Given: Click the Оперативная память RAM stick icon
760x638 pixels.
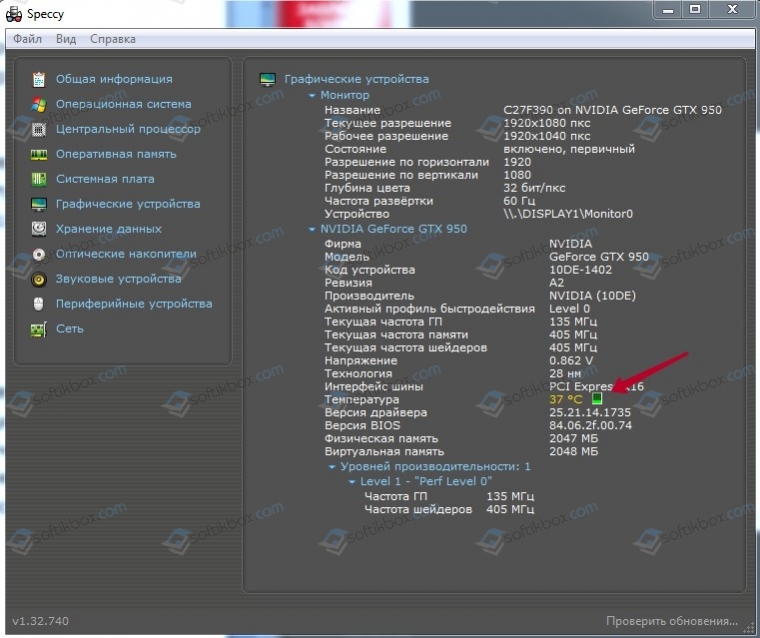Looking at the screenshot, I should 39,155.
